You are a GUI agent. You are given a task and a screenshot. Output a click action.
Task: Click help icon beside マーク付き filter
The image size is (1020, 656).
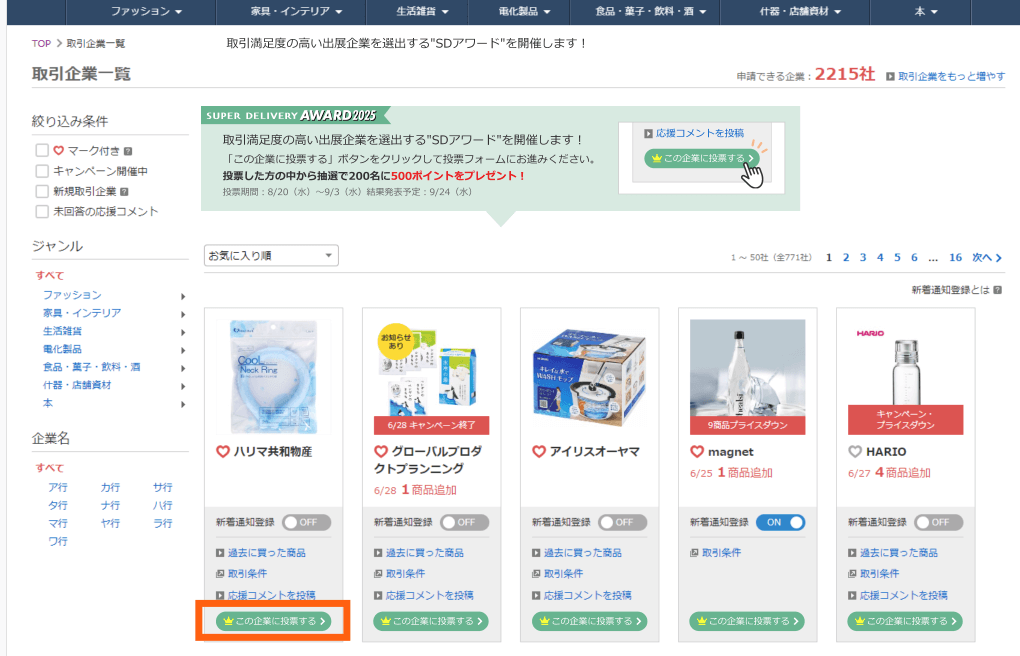coord(128,151)
